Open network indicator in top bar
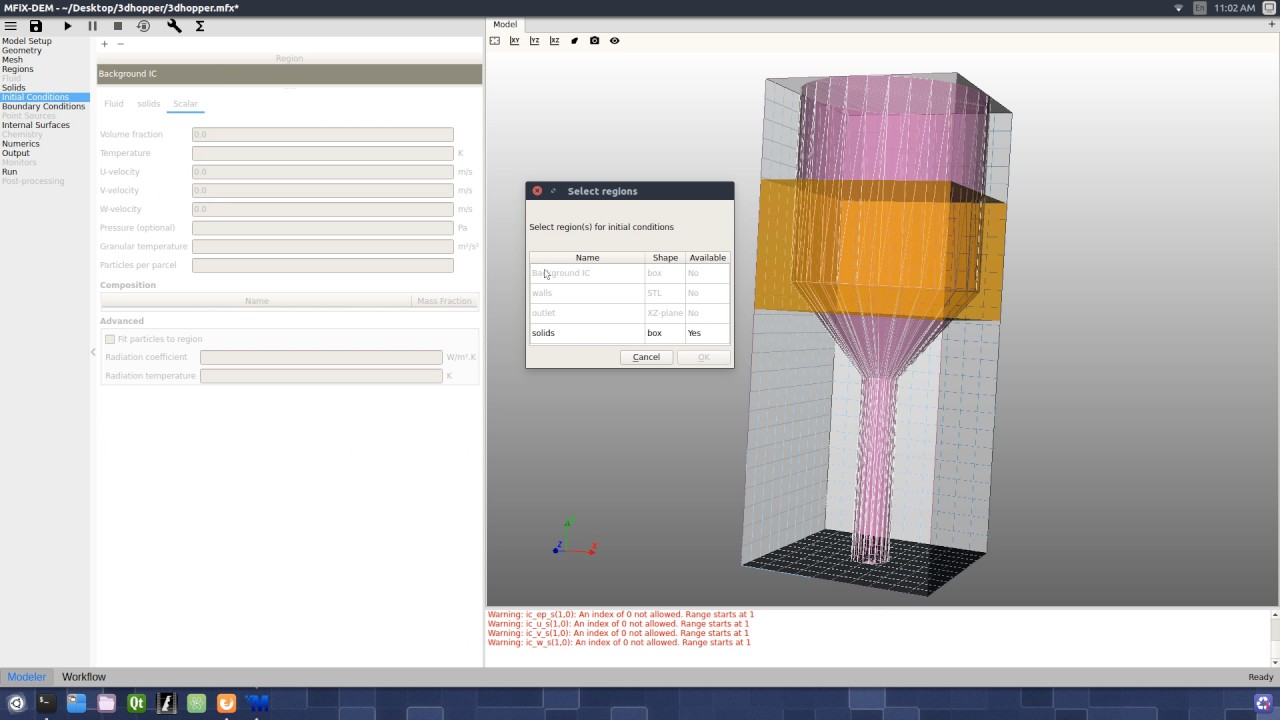Image resolution: width=1280 pixels, height=720 pixels. point(1178,8)
